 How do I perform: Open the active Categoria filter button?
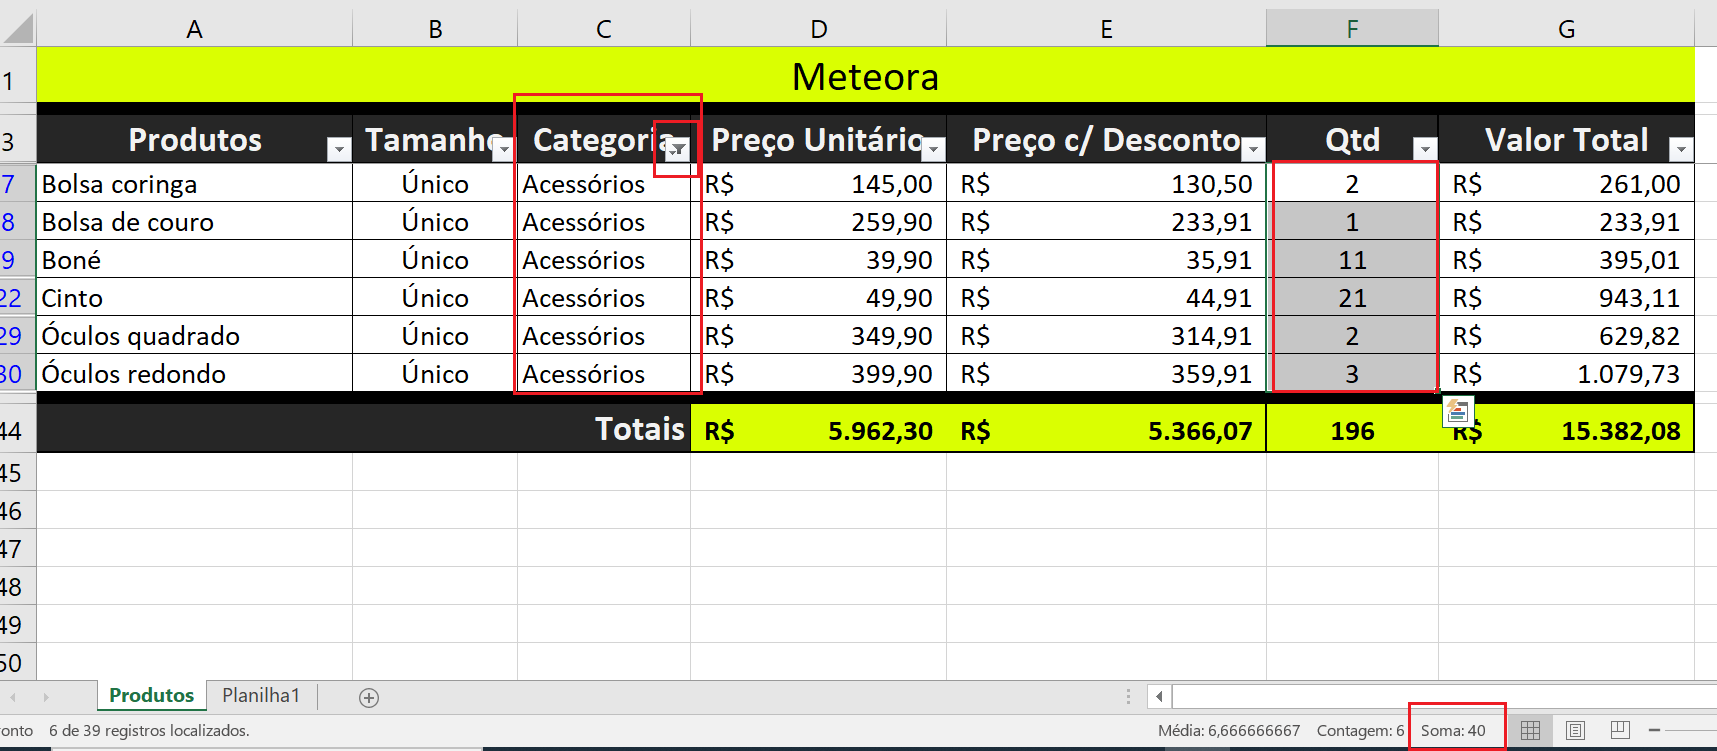coord(678,150)
